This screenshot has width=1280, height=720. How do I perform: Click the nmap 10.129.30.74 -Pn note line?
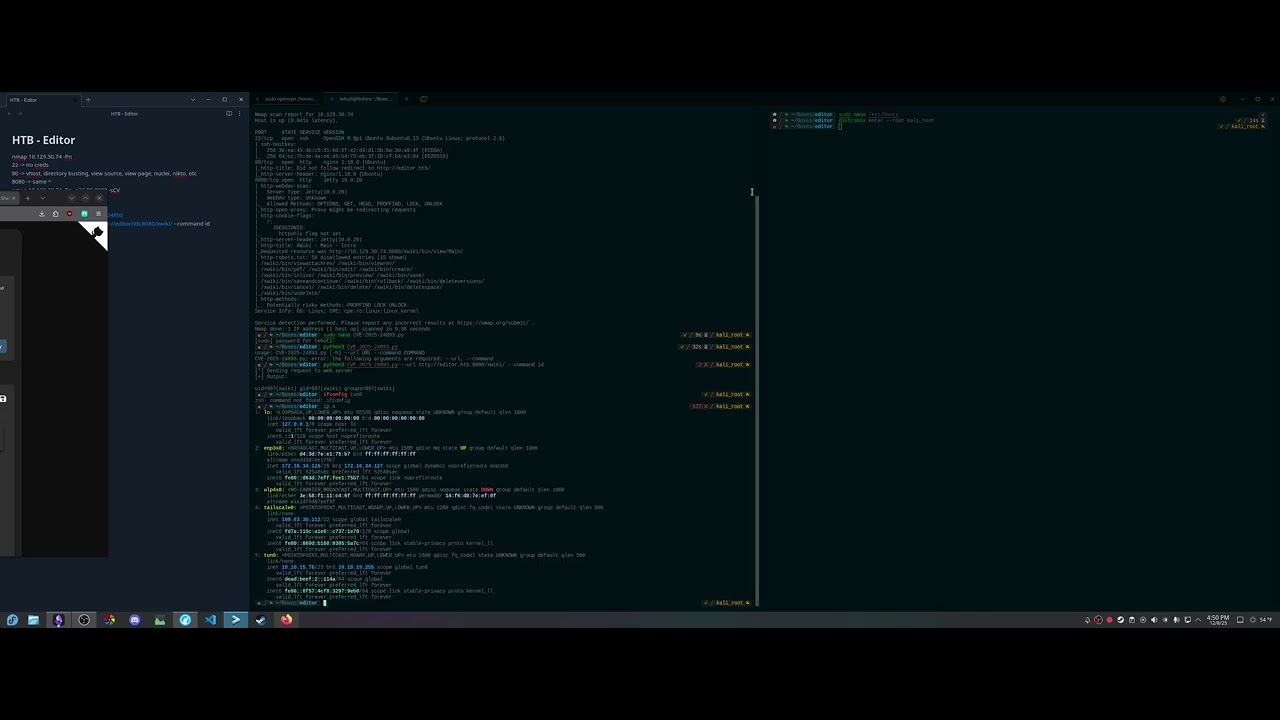(42, 157)
